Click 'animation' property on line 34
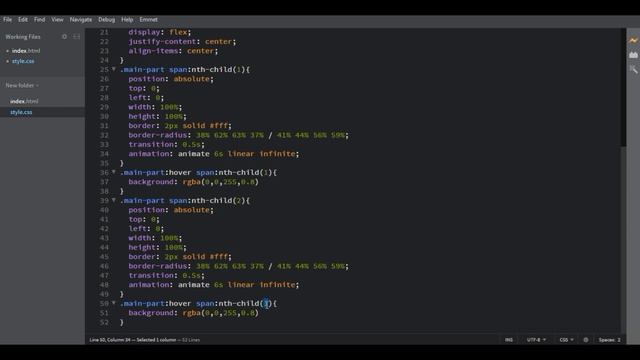This screenshot has width=640, height=360. [149, 154]
